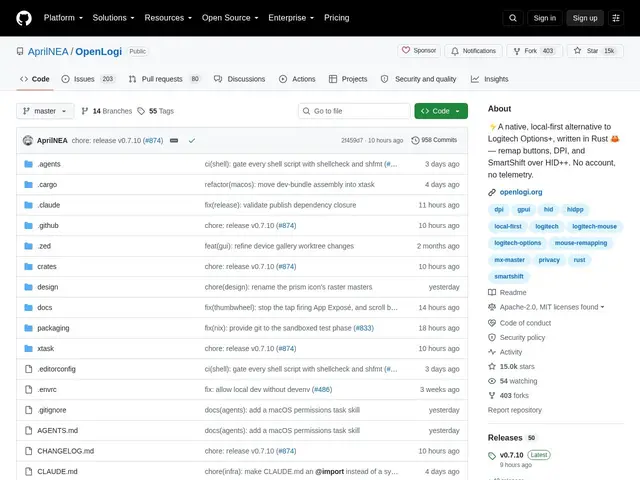Viewport: 640px width, 480px height.
Task: Open the Releases heading link
Action: 505,438
